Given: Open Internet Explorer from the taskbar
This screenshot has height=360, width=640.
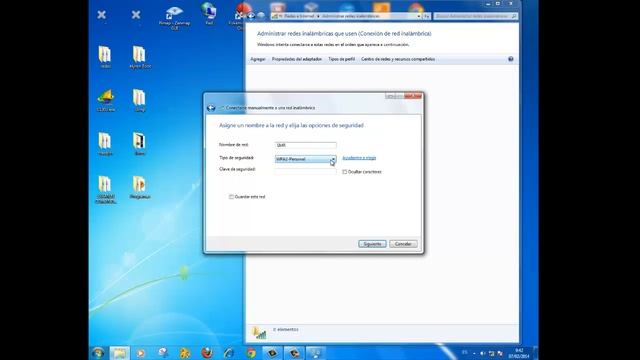Looking at the screenshot, I should (229, 353).
